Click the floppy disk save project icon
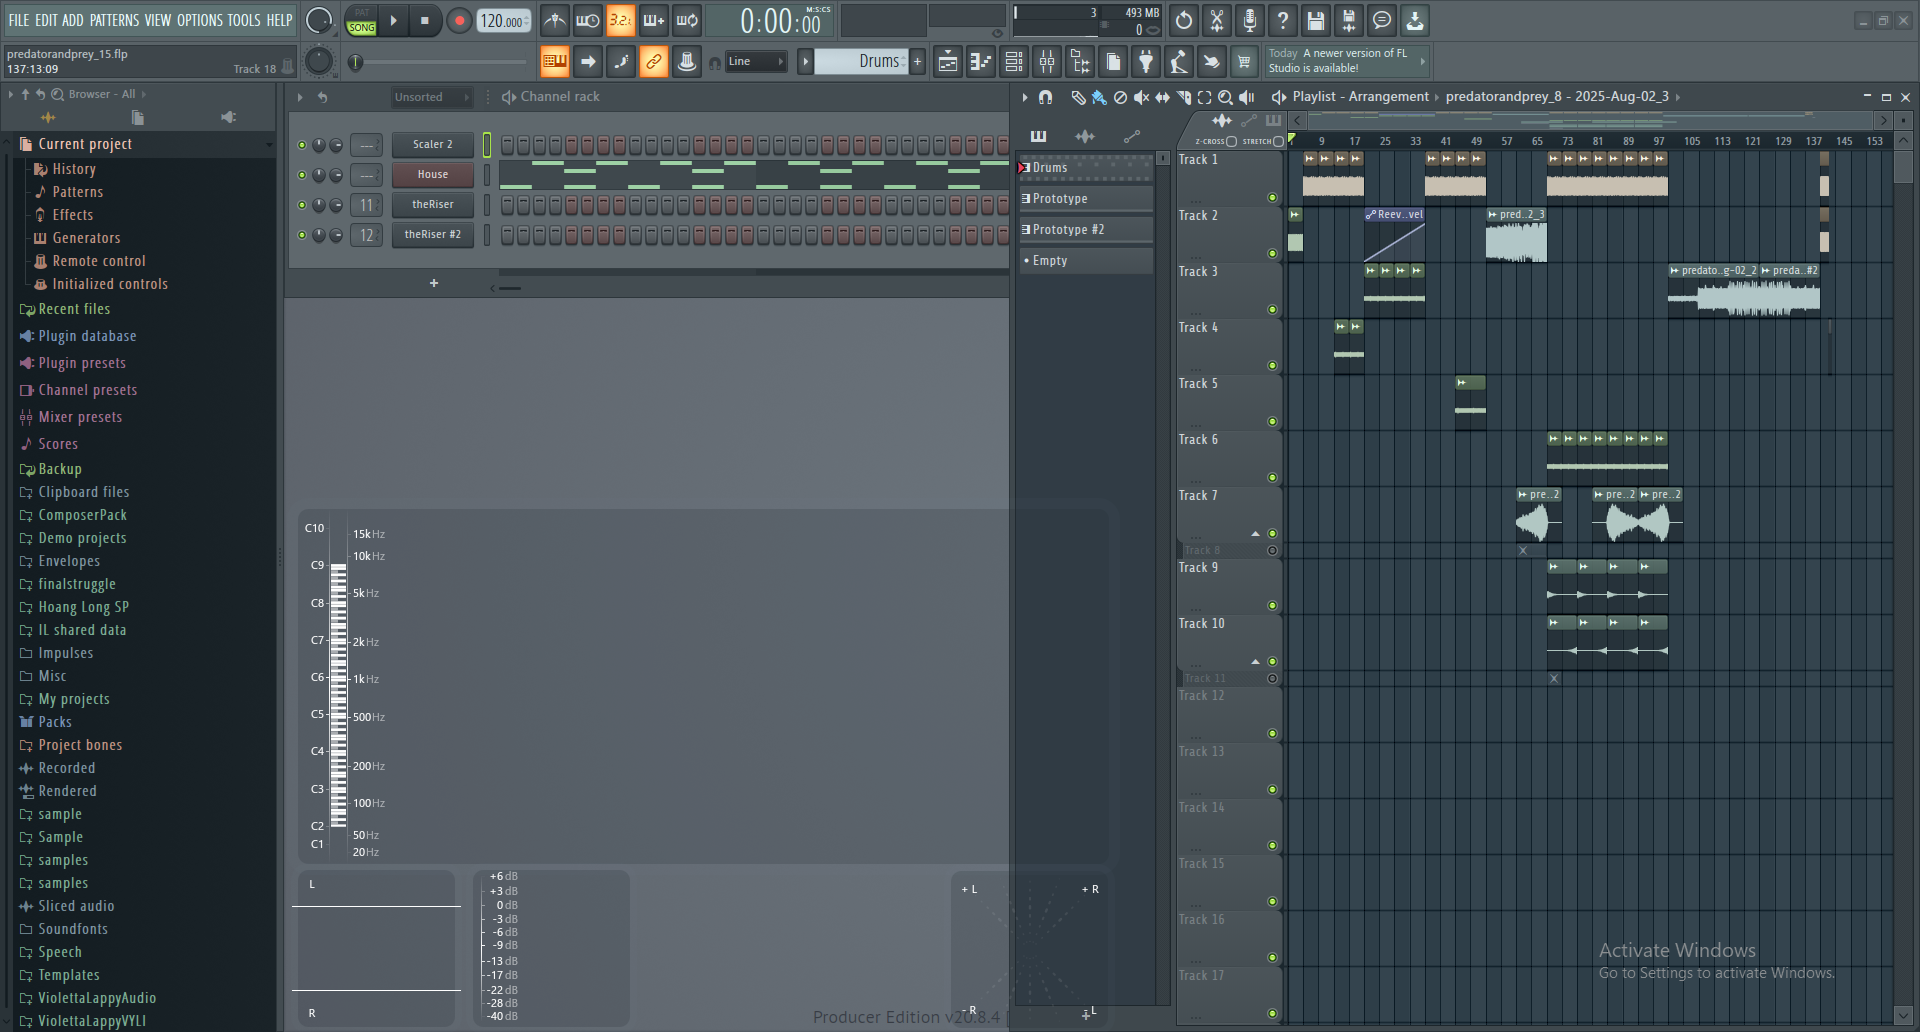 pyautogui.click(x=1315, y=20)
